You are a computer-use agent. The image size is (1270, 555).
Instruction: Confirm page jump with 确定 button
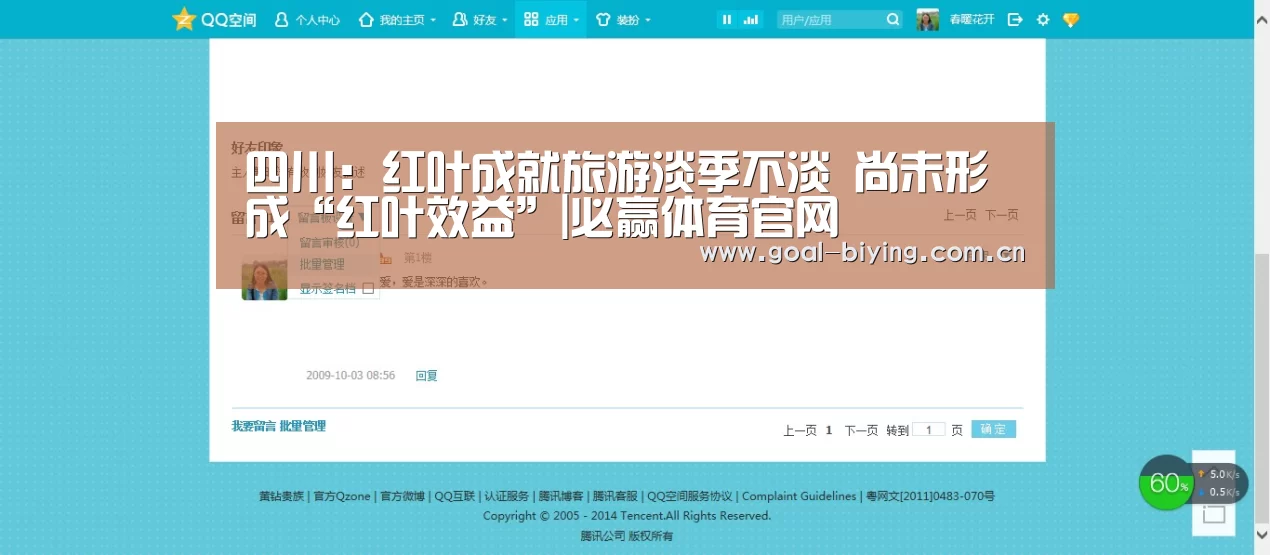click(x=993, y=429)
